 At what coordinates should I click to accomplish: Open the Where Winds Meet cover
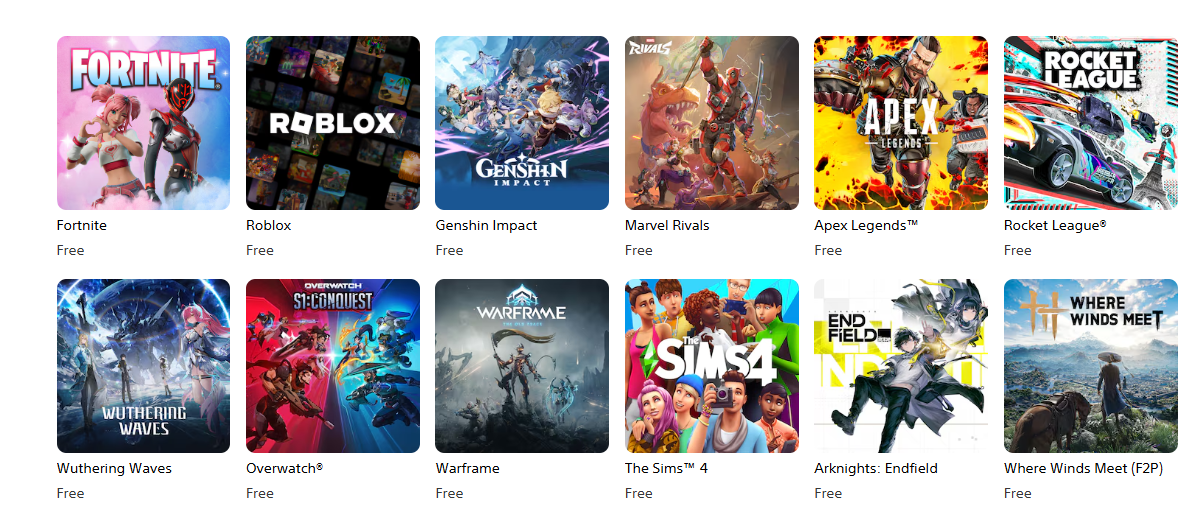coord(1091,366)
